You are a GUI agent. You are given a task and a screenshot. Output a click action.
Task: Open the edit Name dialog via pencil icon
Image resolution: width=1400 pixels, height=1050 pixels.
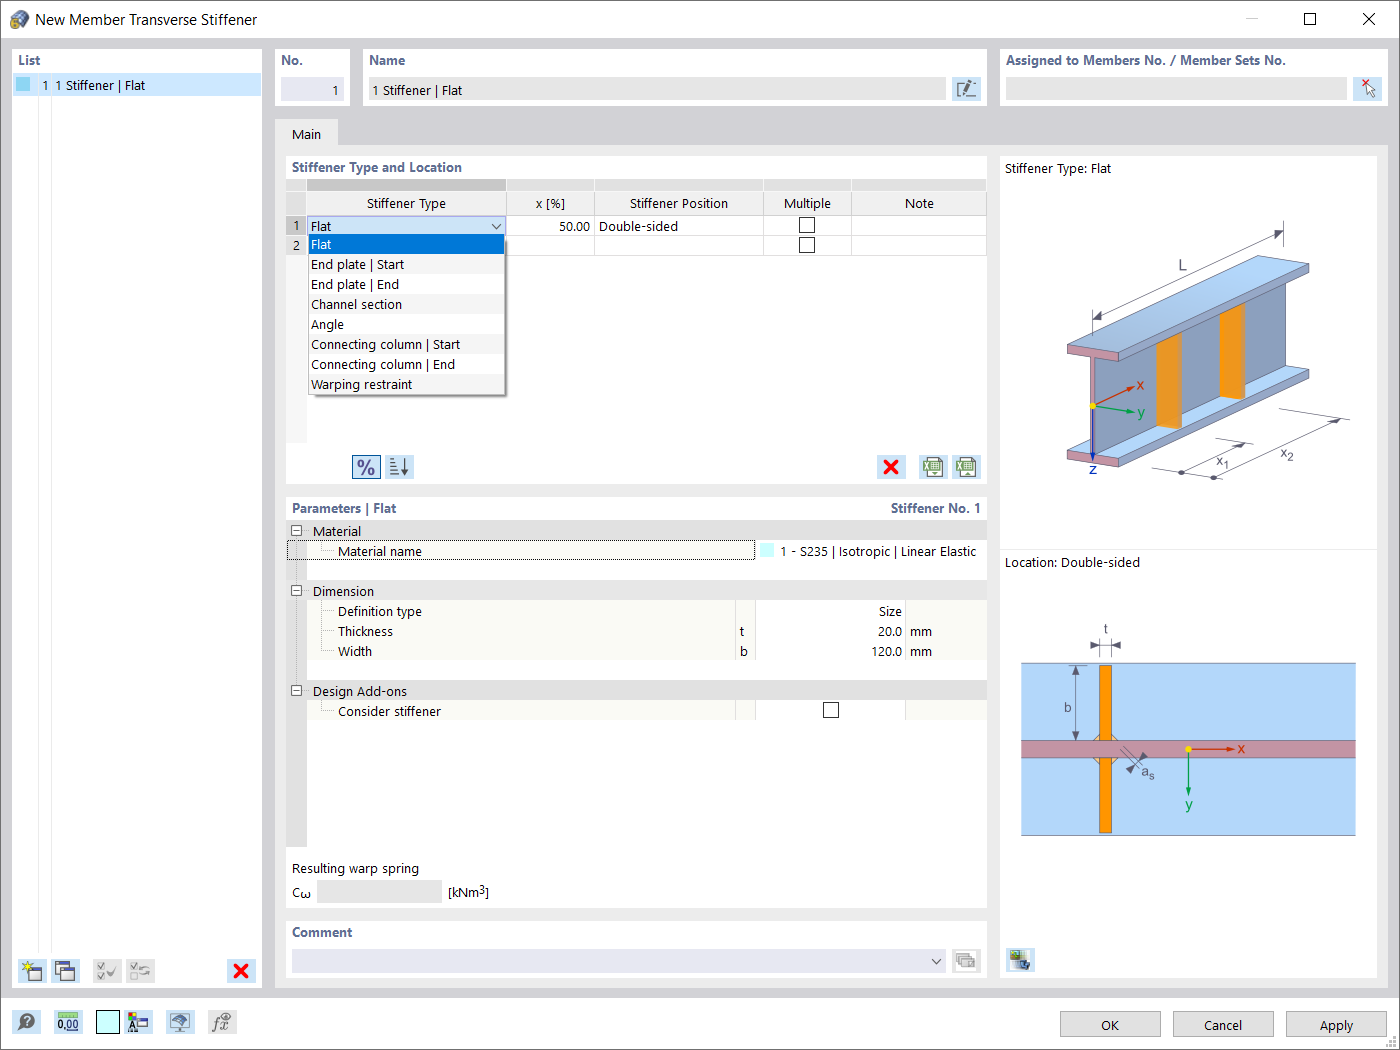966,88
